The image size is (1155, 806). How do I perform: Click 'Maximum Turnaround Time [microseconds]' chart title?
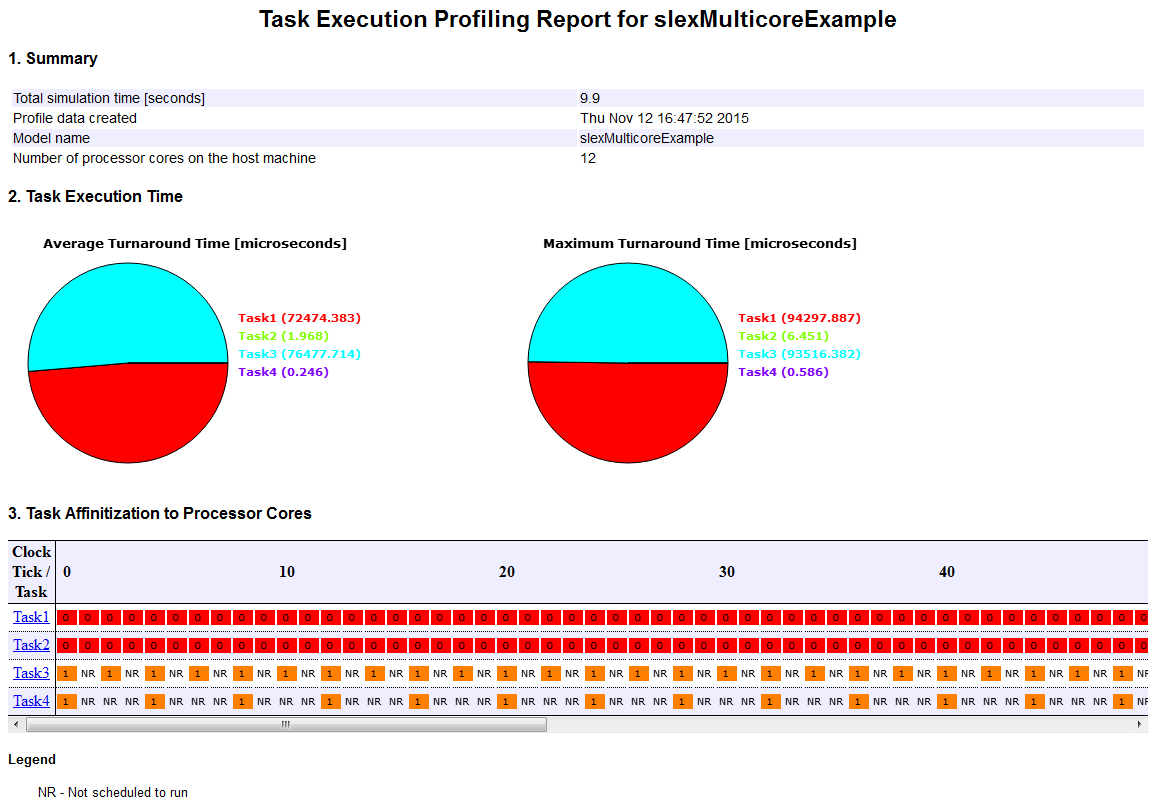(700, 243)
